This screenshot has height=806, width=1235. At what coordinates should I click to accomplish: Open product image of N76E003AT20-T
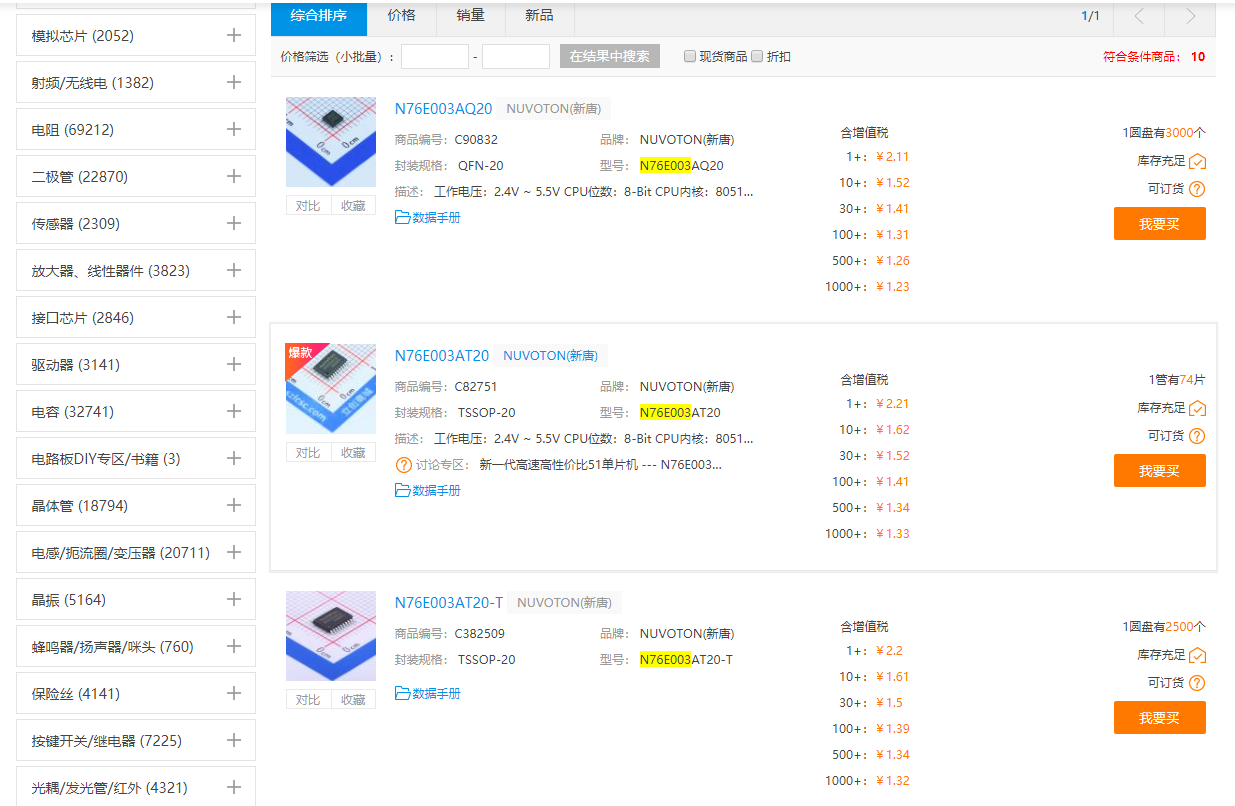(x=331, y=636)
